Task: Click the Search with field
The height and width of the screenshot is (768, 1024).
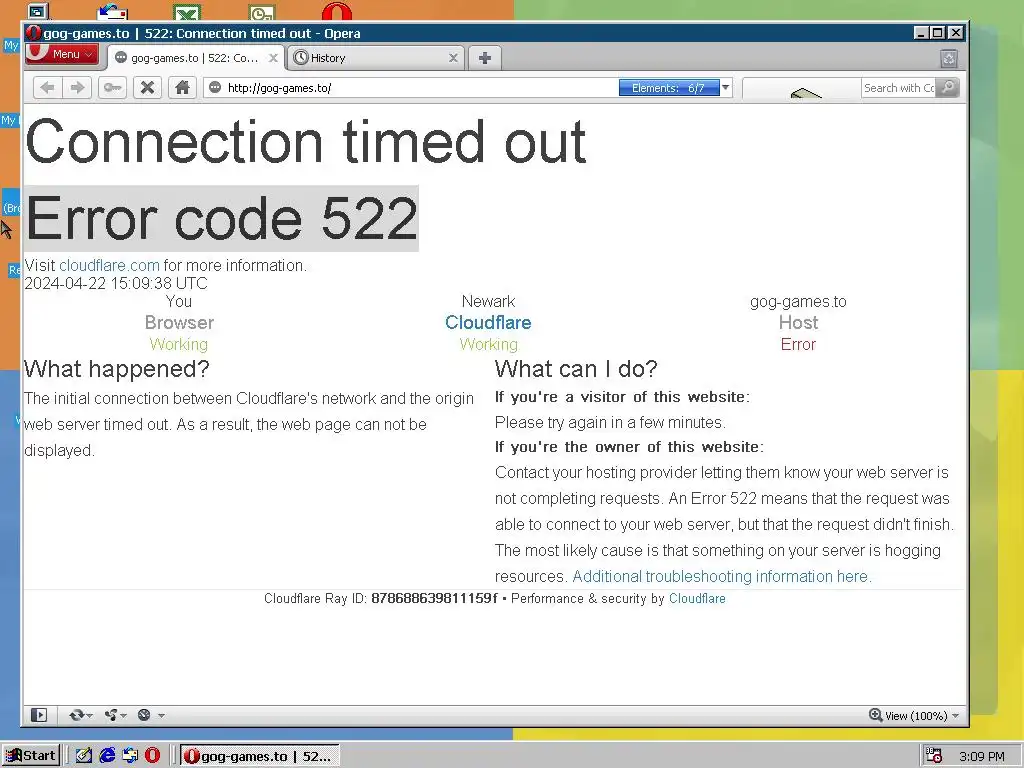Action: click(899, 88)
